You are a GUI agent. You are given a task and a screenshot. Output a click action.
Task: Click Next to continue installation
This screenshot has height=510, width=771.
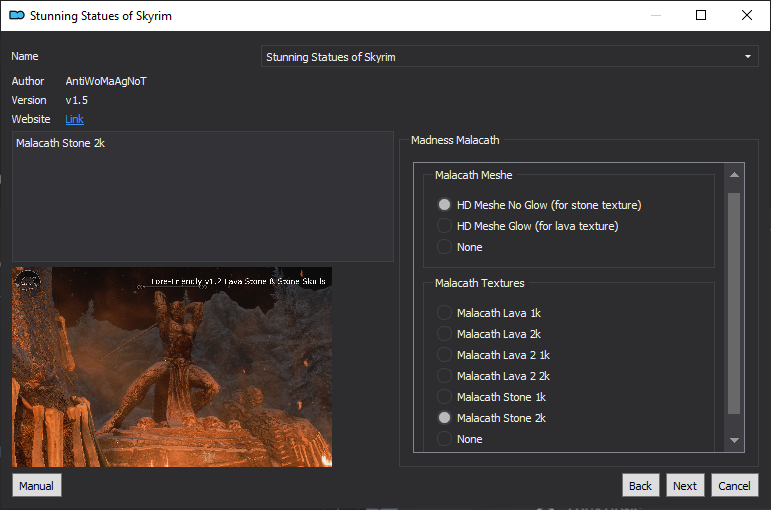[x=685, y=485]
